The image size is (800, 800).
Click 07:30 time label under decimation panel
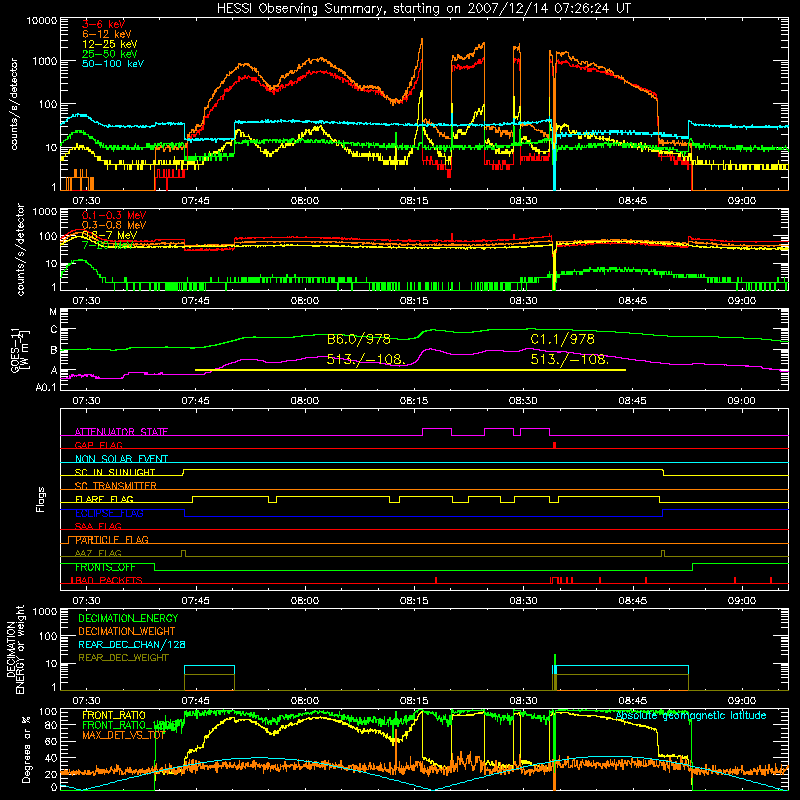tap(86, 701)
